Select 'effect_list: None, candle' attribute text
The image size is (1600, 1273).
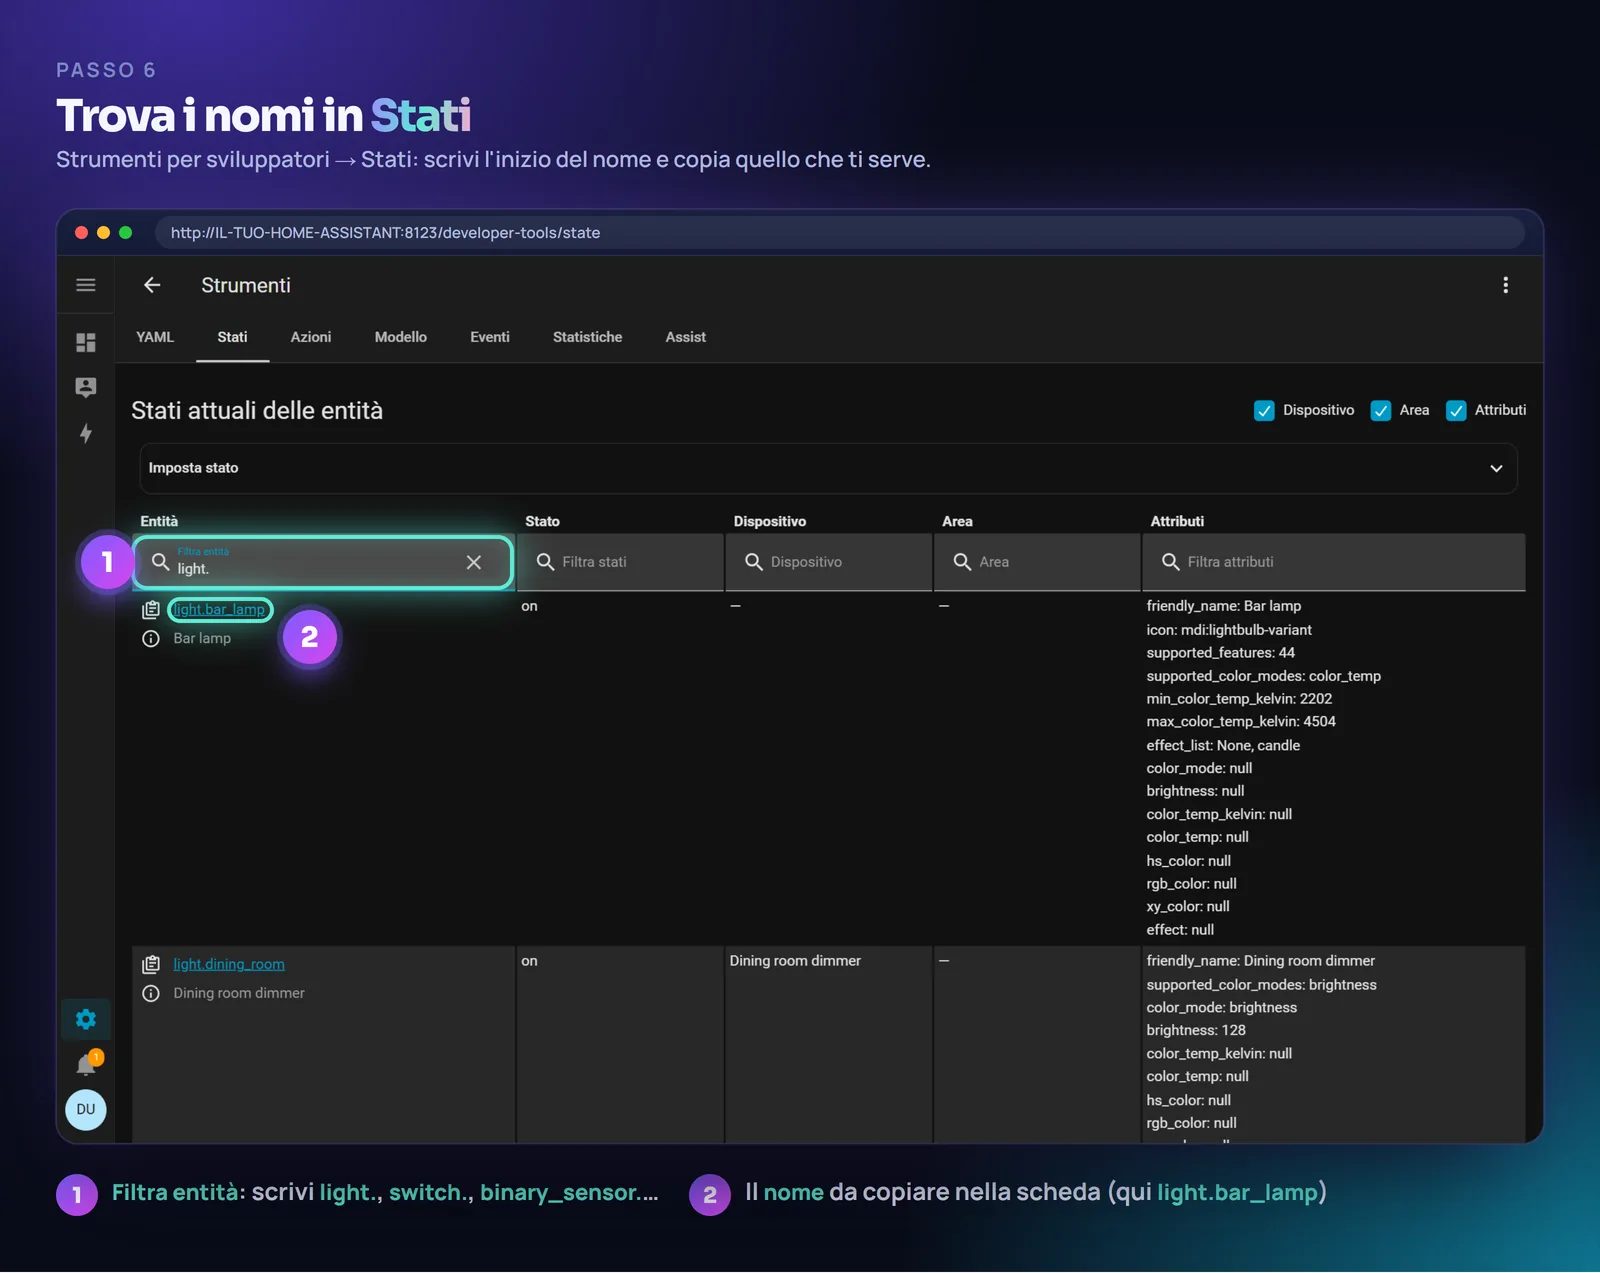point(1223,745)
